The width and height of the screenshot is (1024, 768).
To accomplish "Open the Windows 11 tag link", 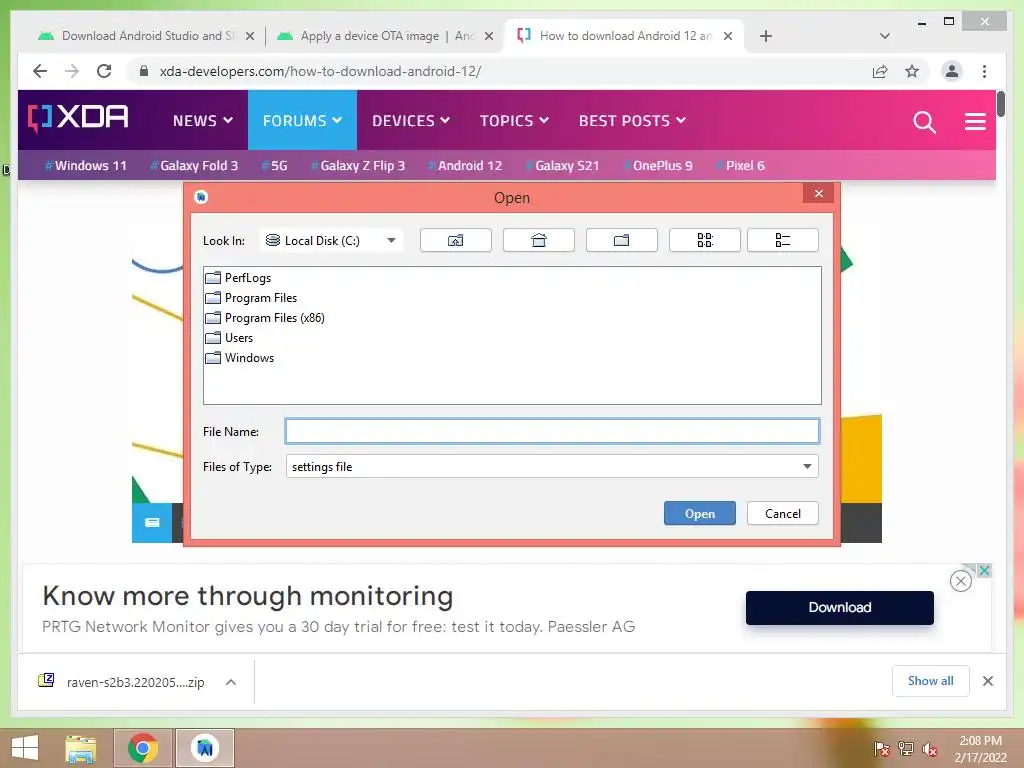I will pyautogui.click(x=86, y=165).
